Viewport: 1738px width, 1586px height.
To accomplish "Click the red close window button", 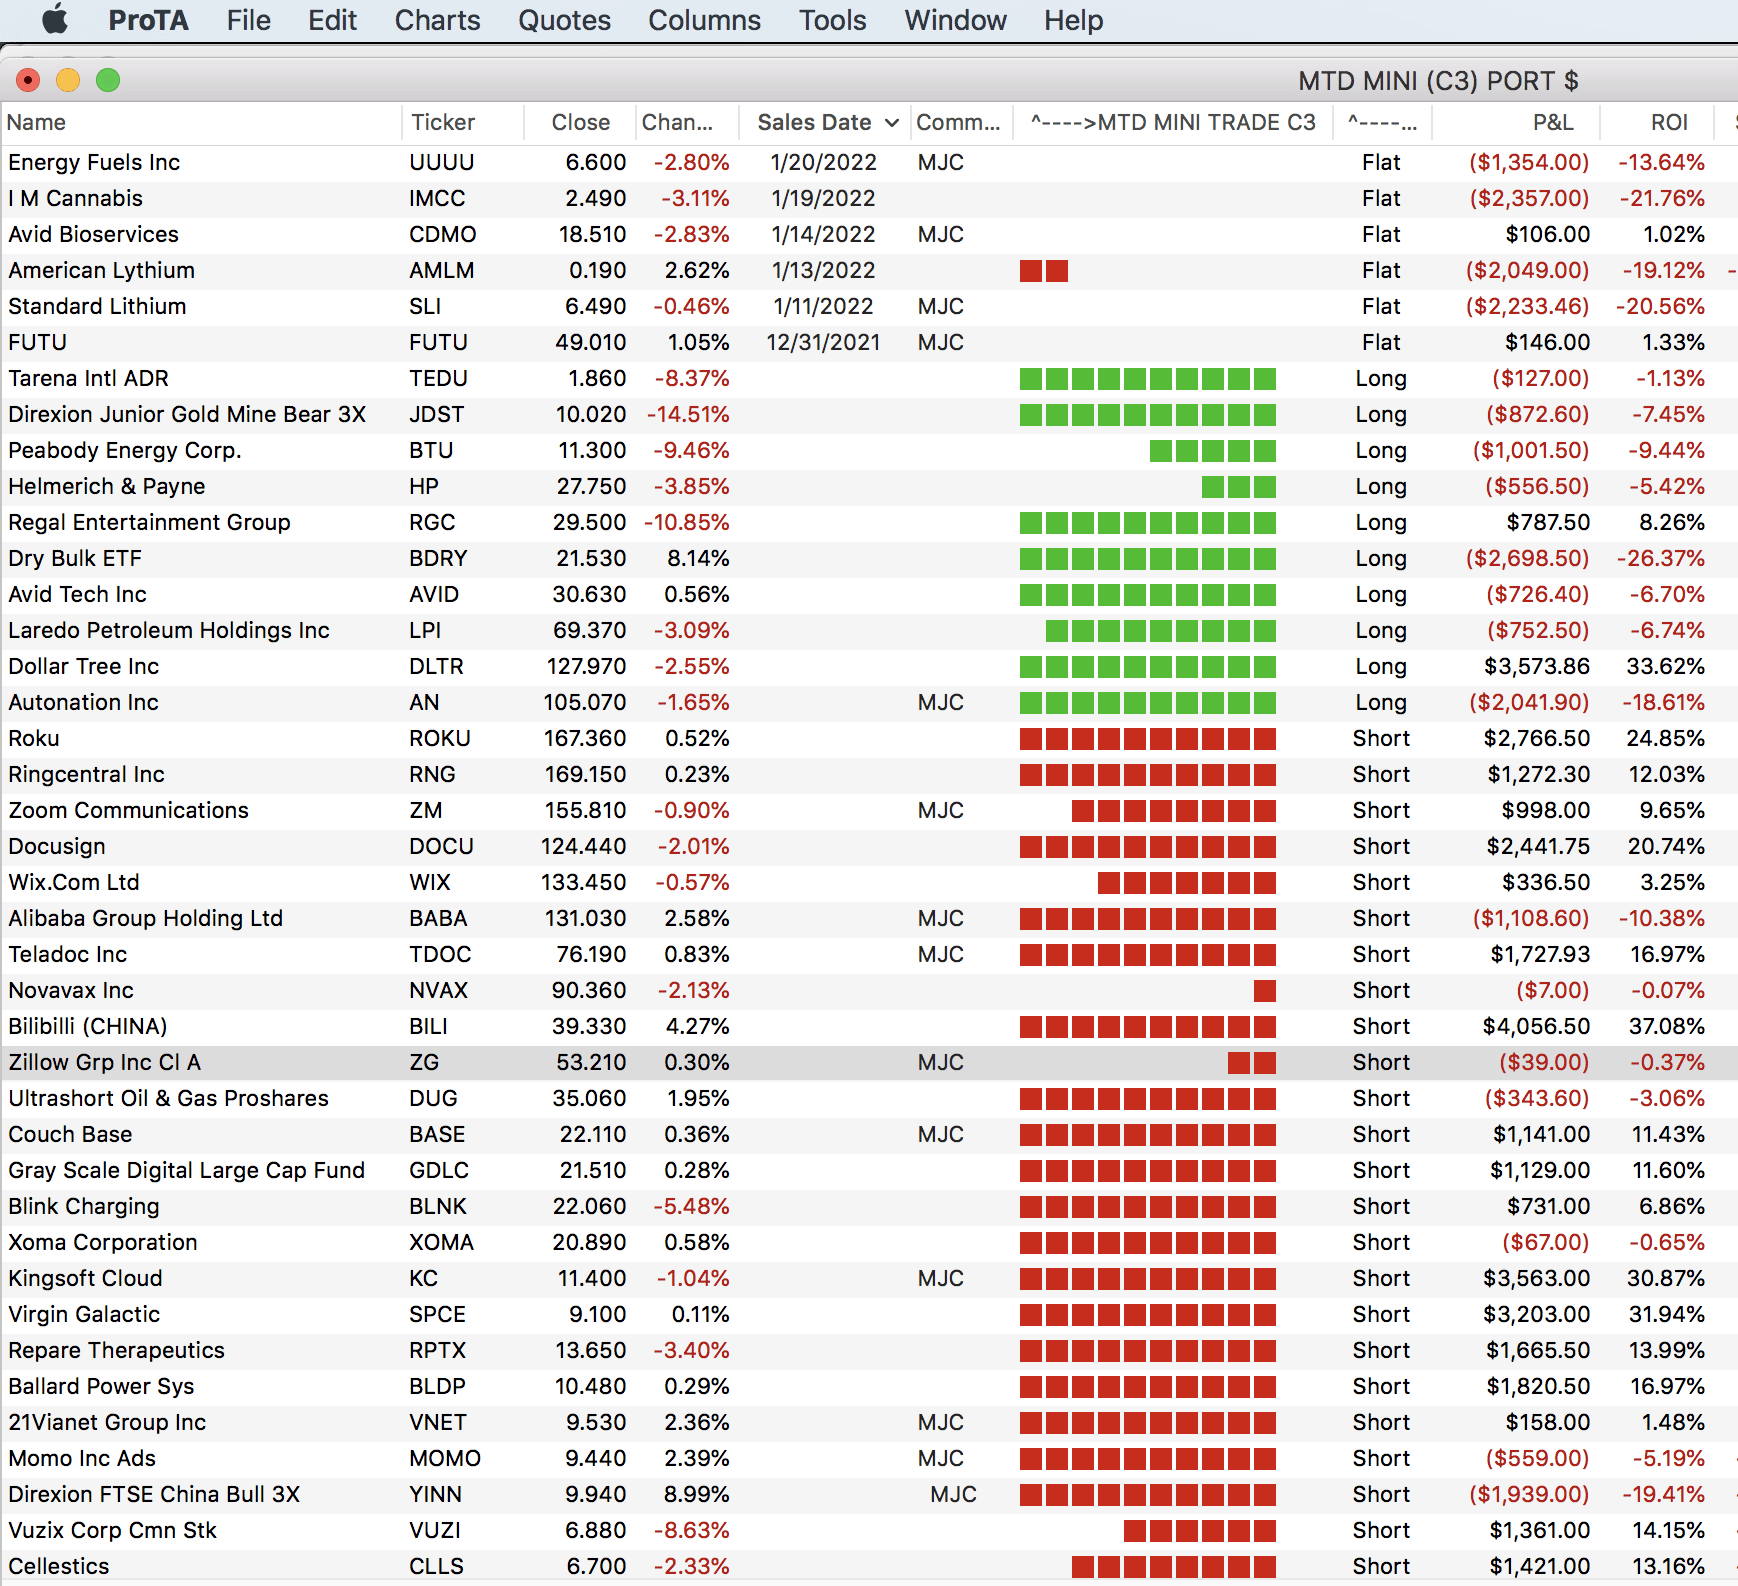I will [28, 80].
